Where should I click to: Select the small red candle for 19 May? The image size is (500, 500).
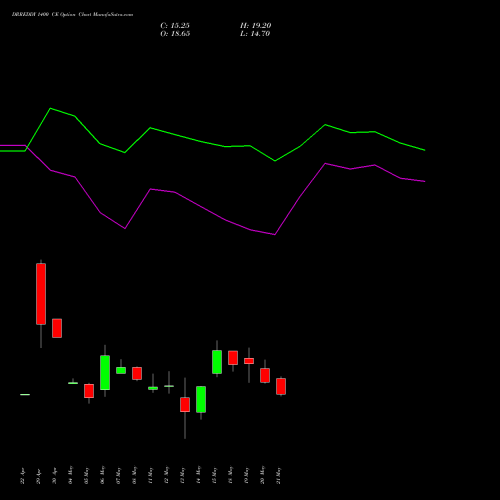249,361
